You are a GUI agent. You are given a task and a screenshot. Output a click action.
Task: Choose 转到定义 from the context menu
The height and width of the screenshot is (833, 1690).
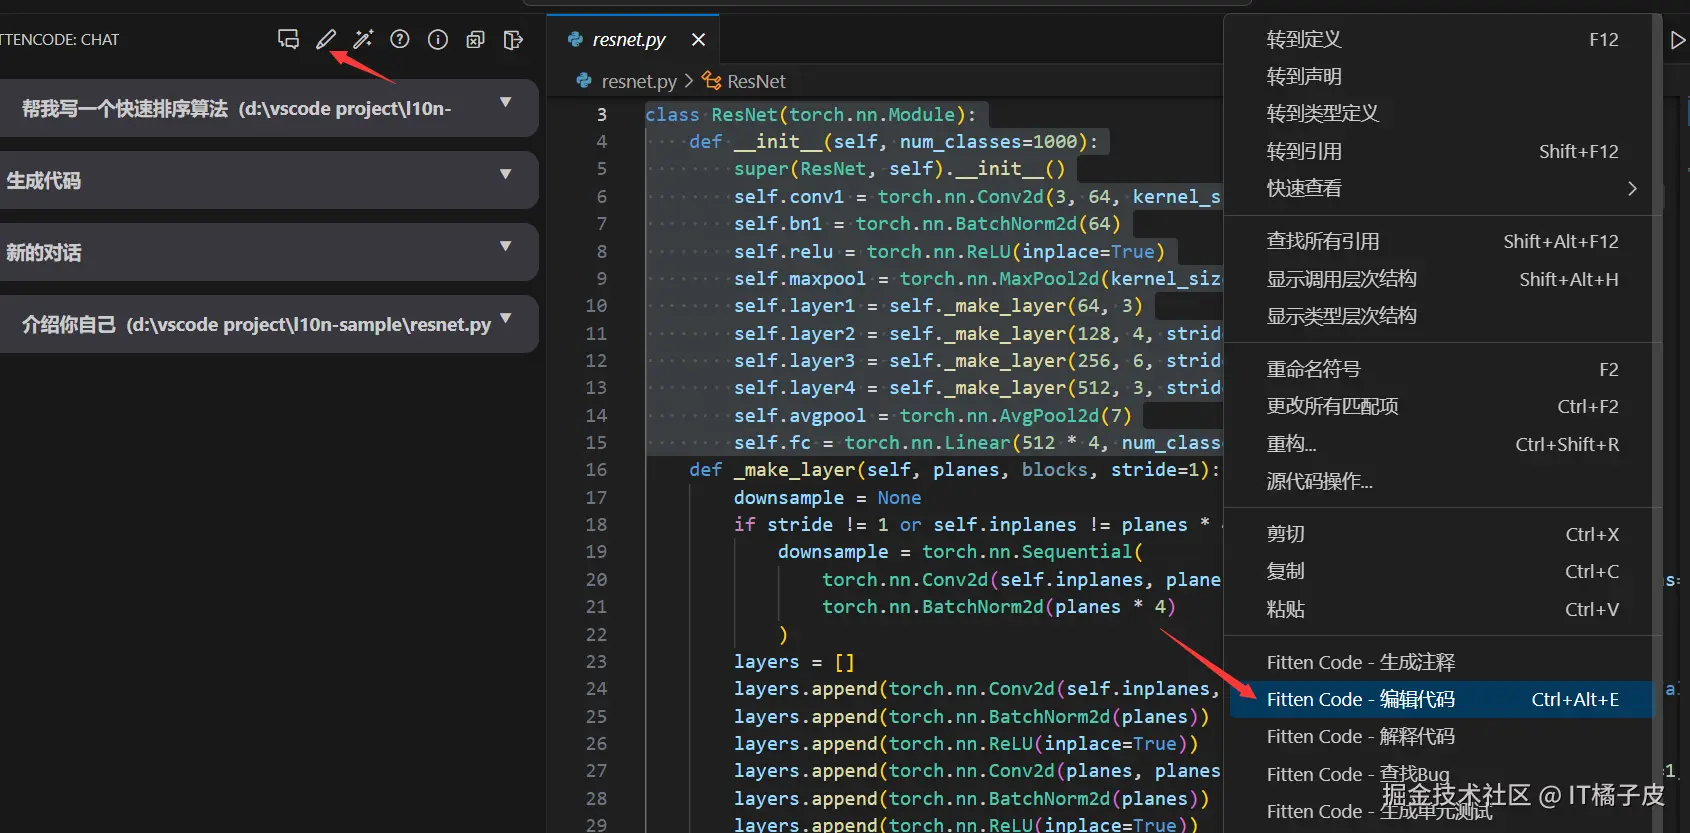click(x=1442, y=39)
